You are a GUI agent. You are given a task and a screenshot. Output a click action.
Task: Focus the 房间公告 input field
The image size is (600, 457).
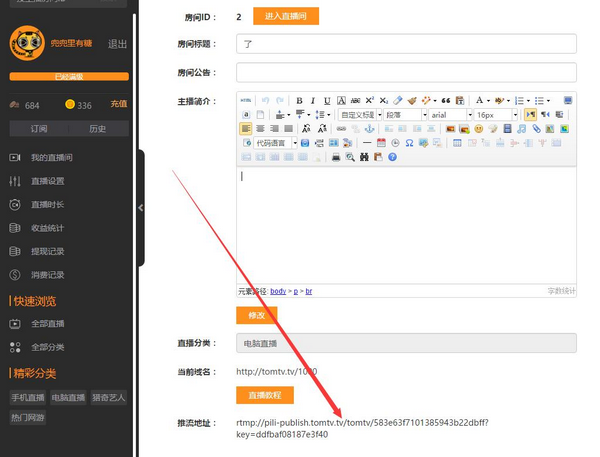[406, 72]
